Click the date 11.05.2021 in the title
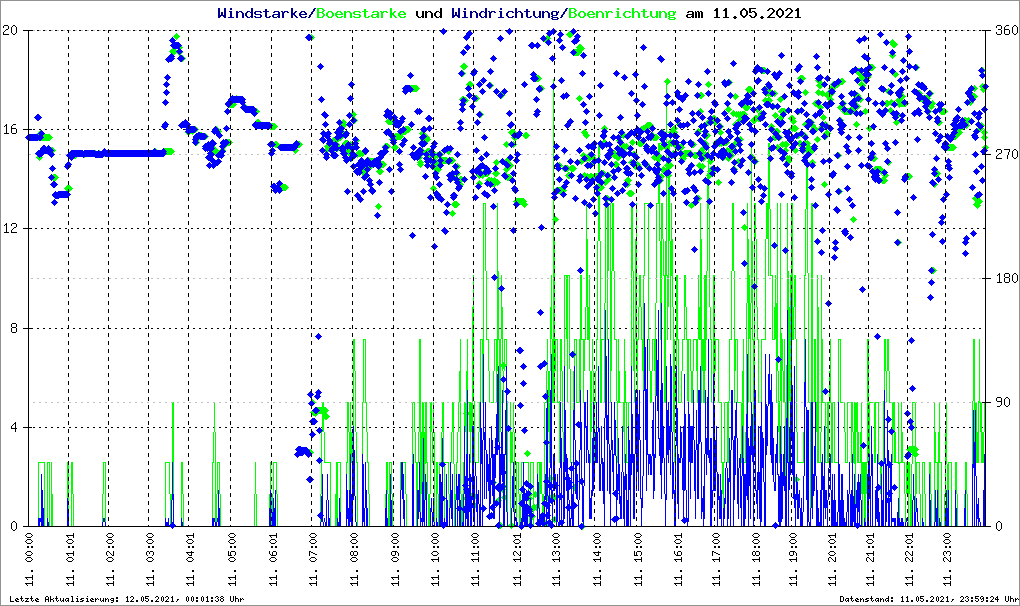 pos(756,14)
